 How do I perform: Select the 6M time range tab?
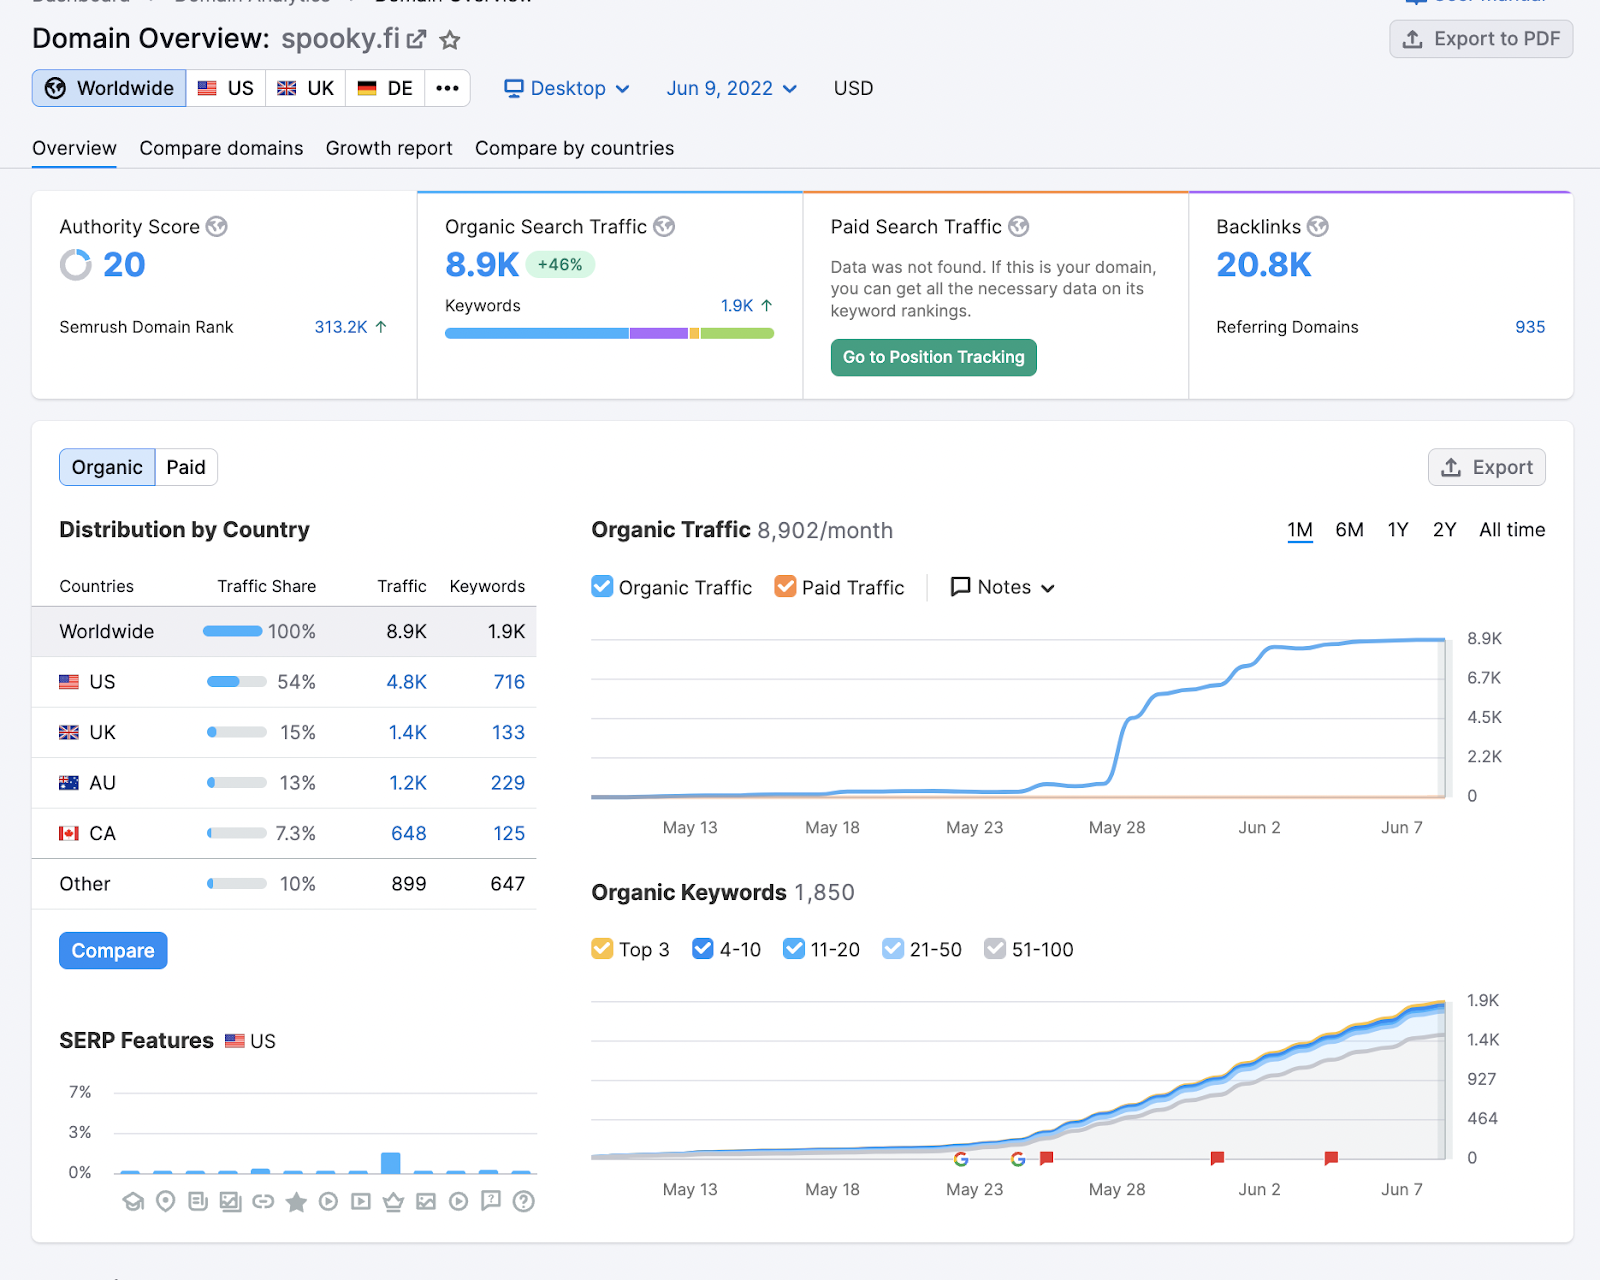click(1349, 530)
